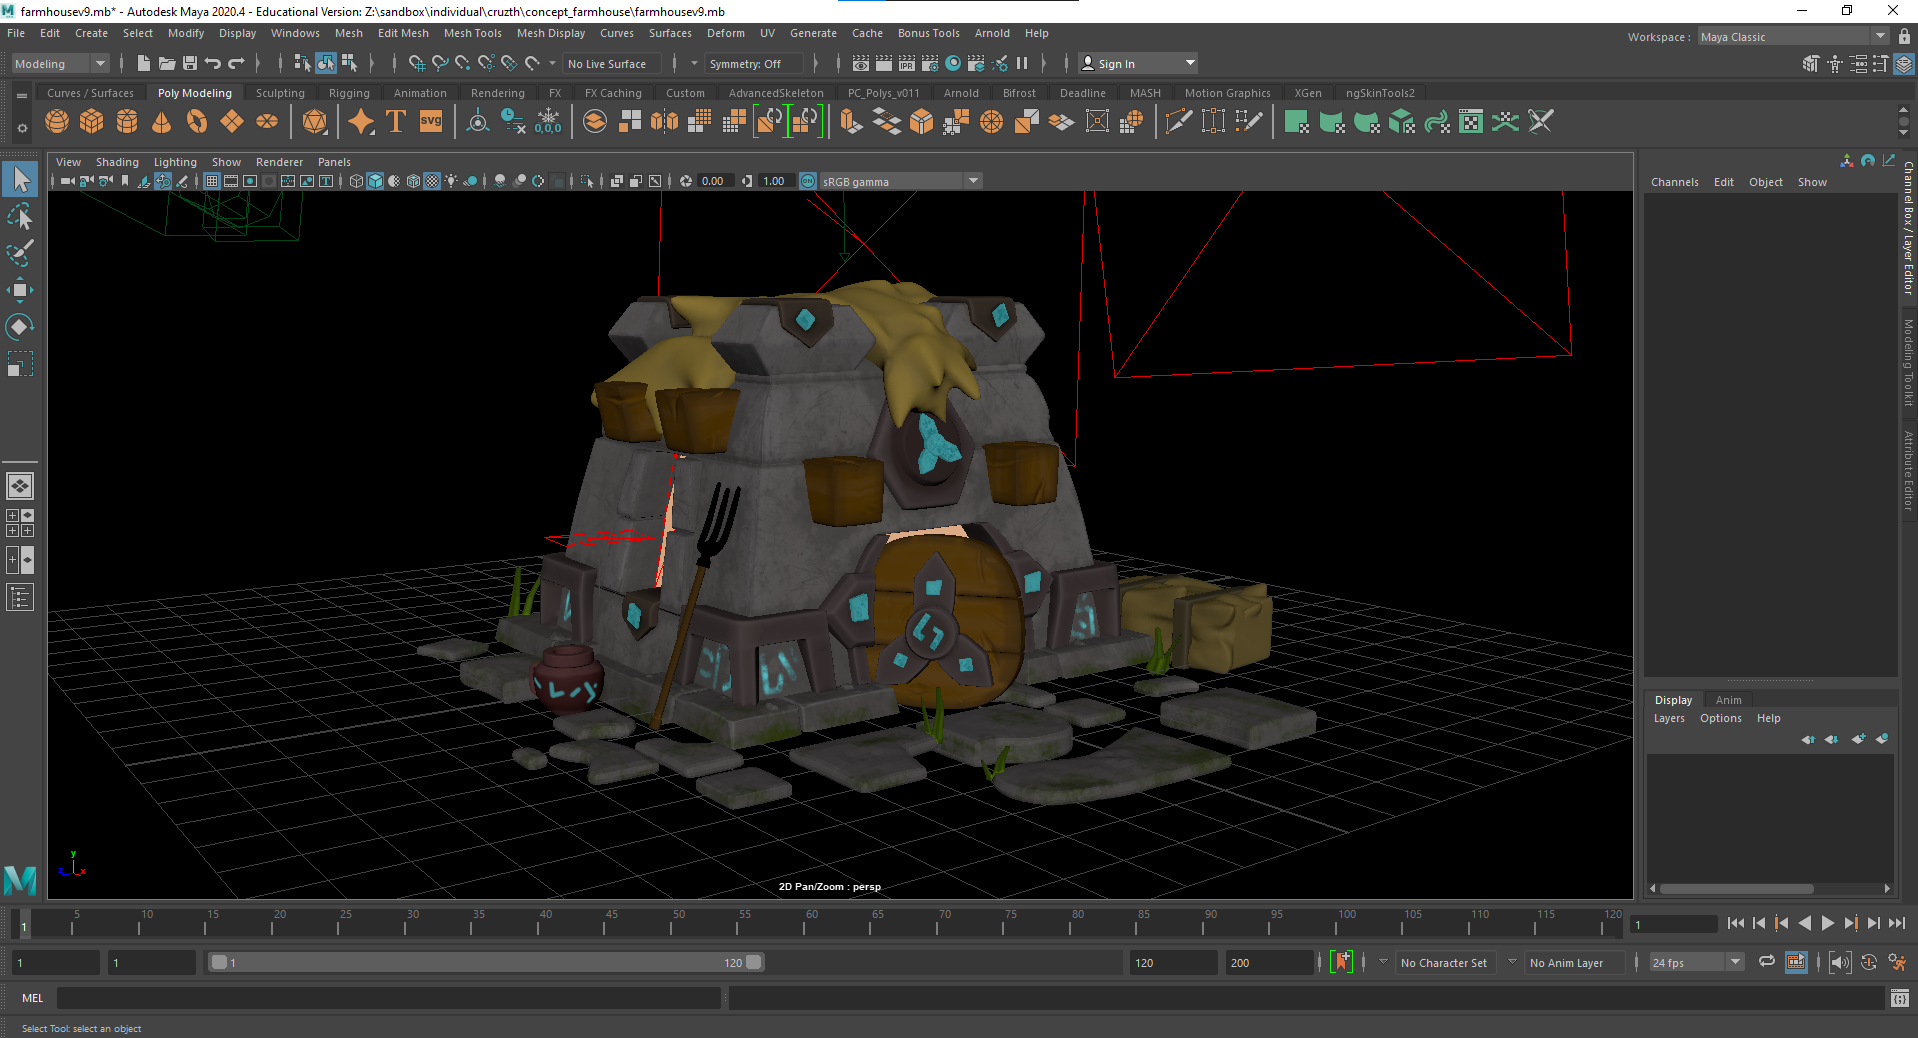Expand the sRGB gamma color space dropdown
This screenshot has height=1038, width=1918.
(973, 181)
